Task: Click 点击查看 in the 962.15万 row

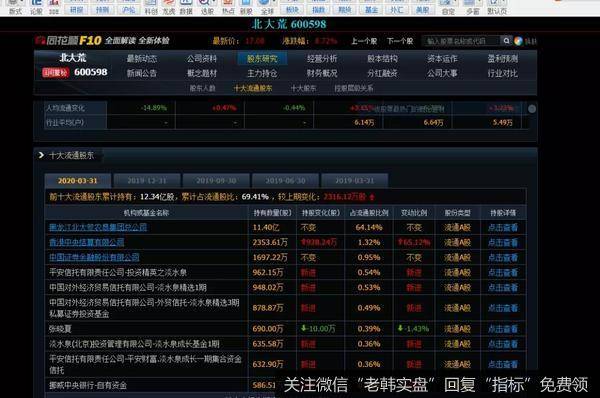Action: click(x=503, y=272)
